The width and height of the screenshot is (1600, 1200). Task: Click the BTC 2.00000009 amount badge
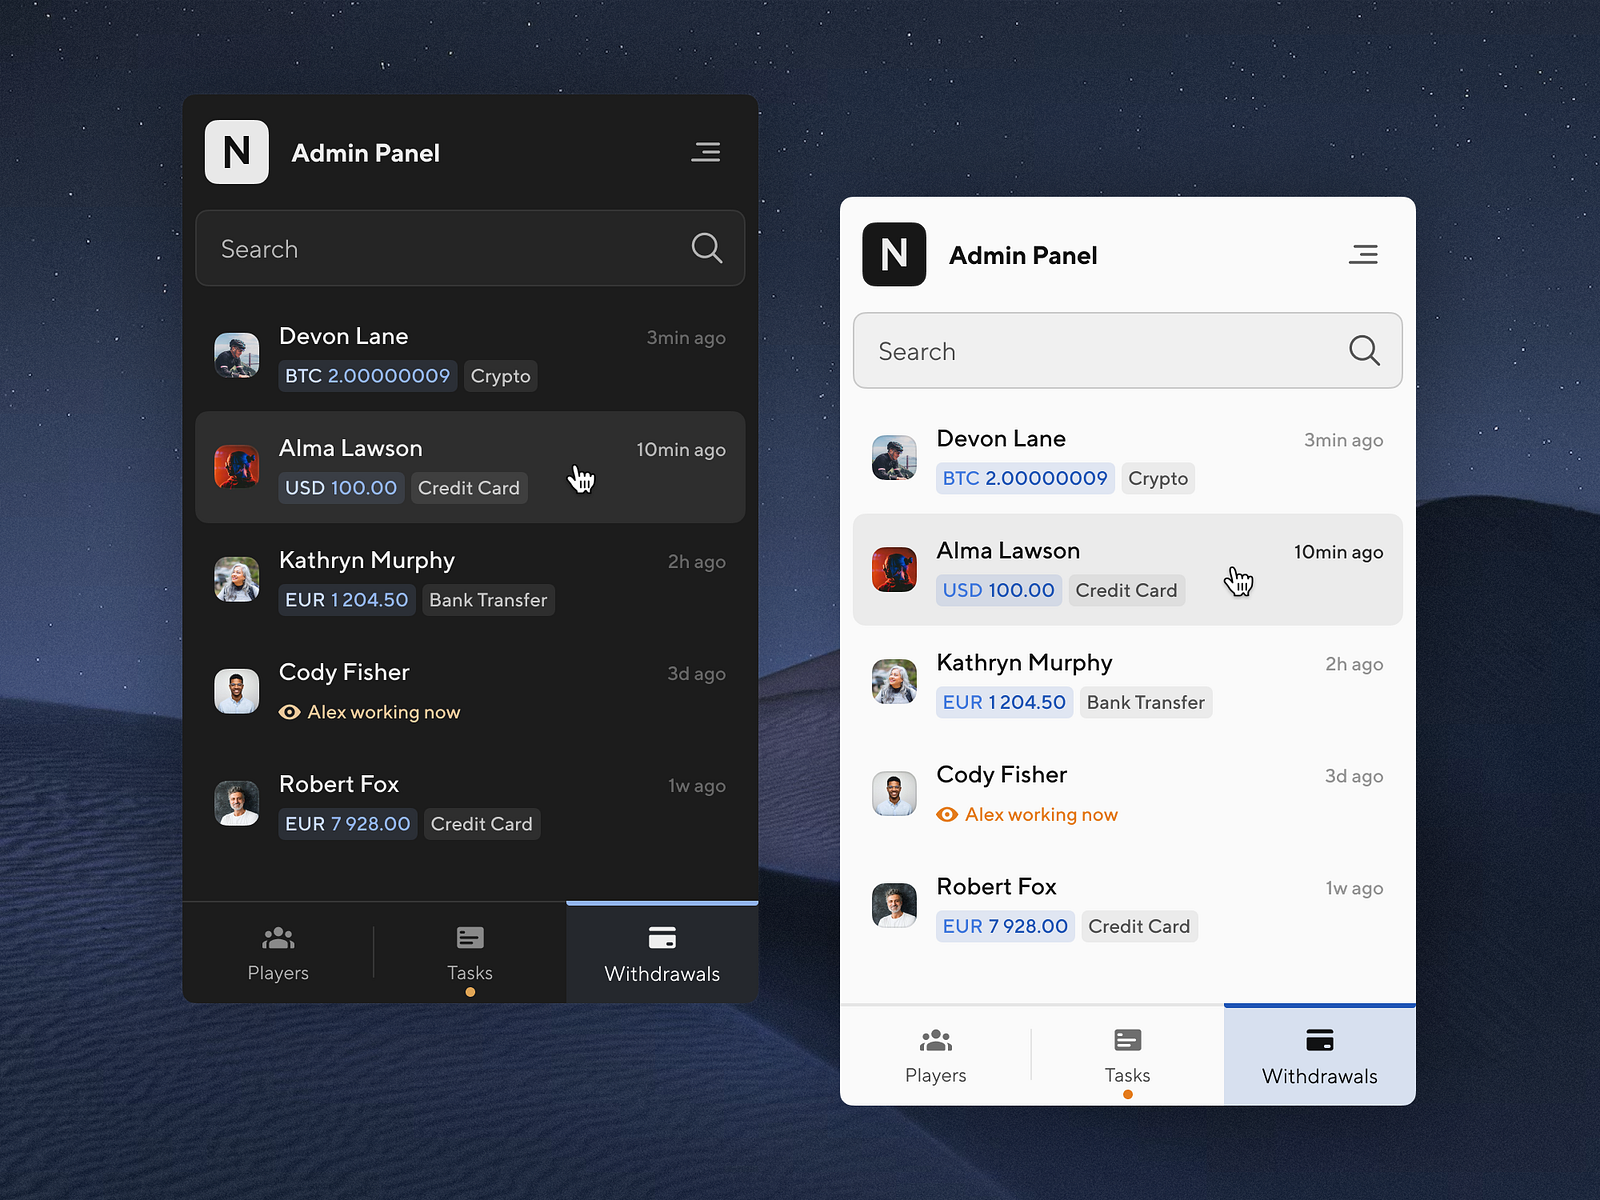pos(367,376)
